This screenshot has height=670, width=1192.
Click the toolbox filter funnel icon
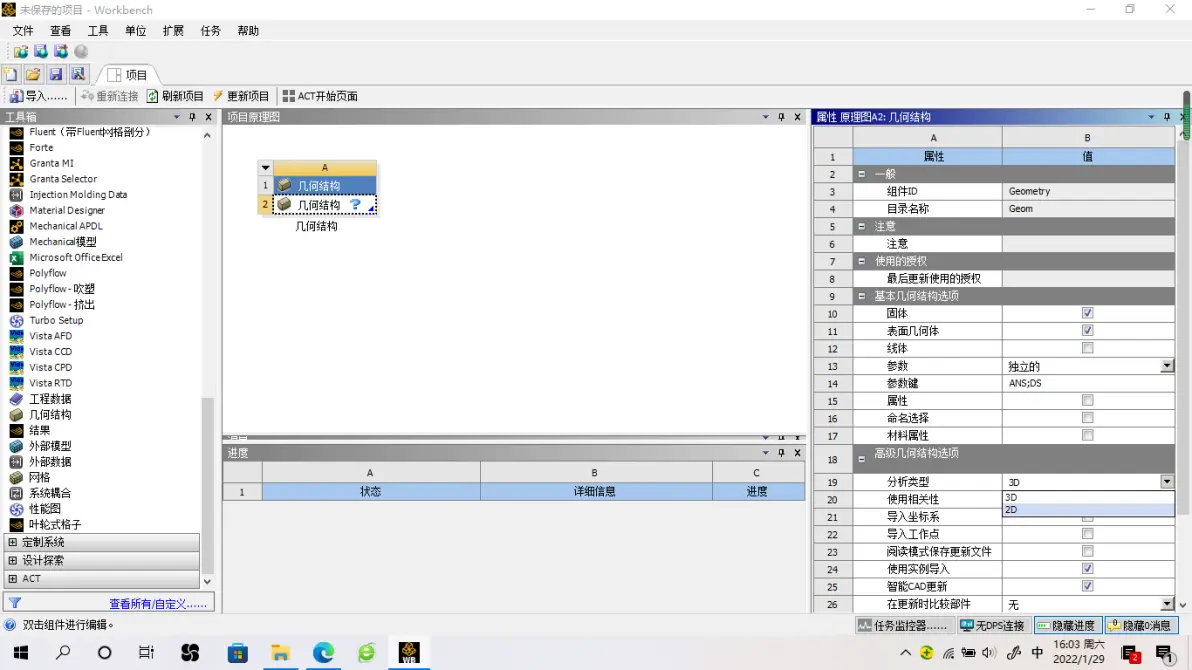click(x=14, y=603)
